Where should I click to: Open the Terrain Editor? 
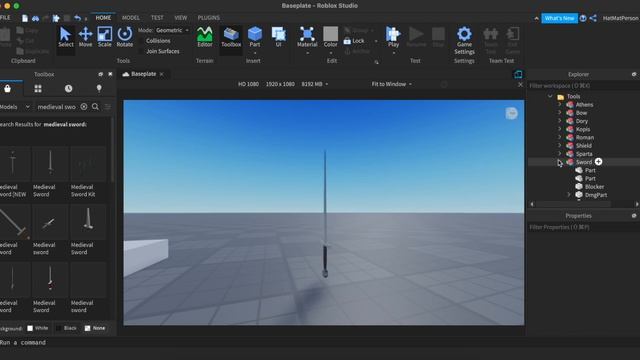pos(204,37)
